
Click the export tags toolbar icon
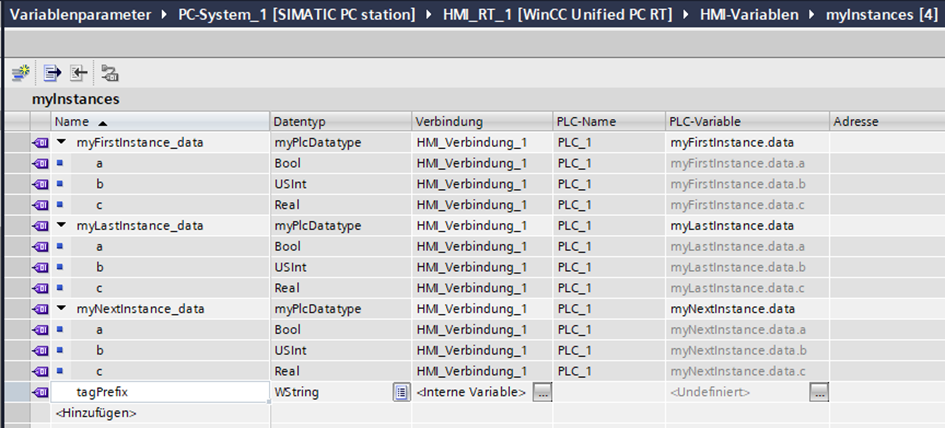tap(52, 73)
